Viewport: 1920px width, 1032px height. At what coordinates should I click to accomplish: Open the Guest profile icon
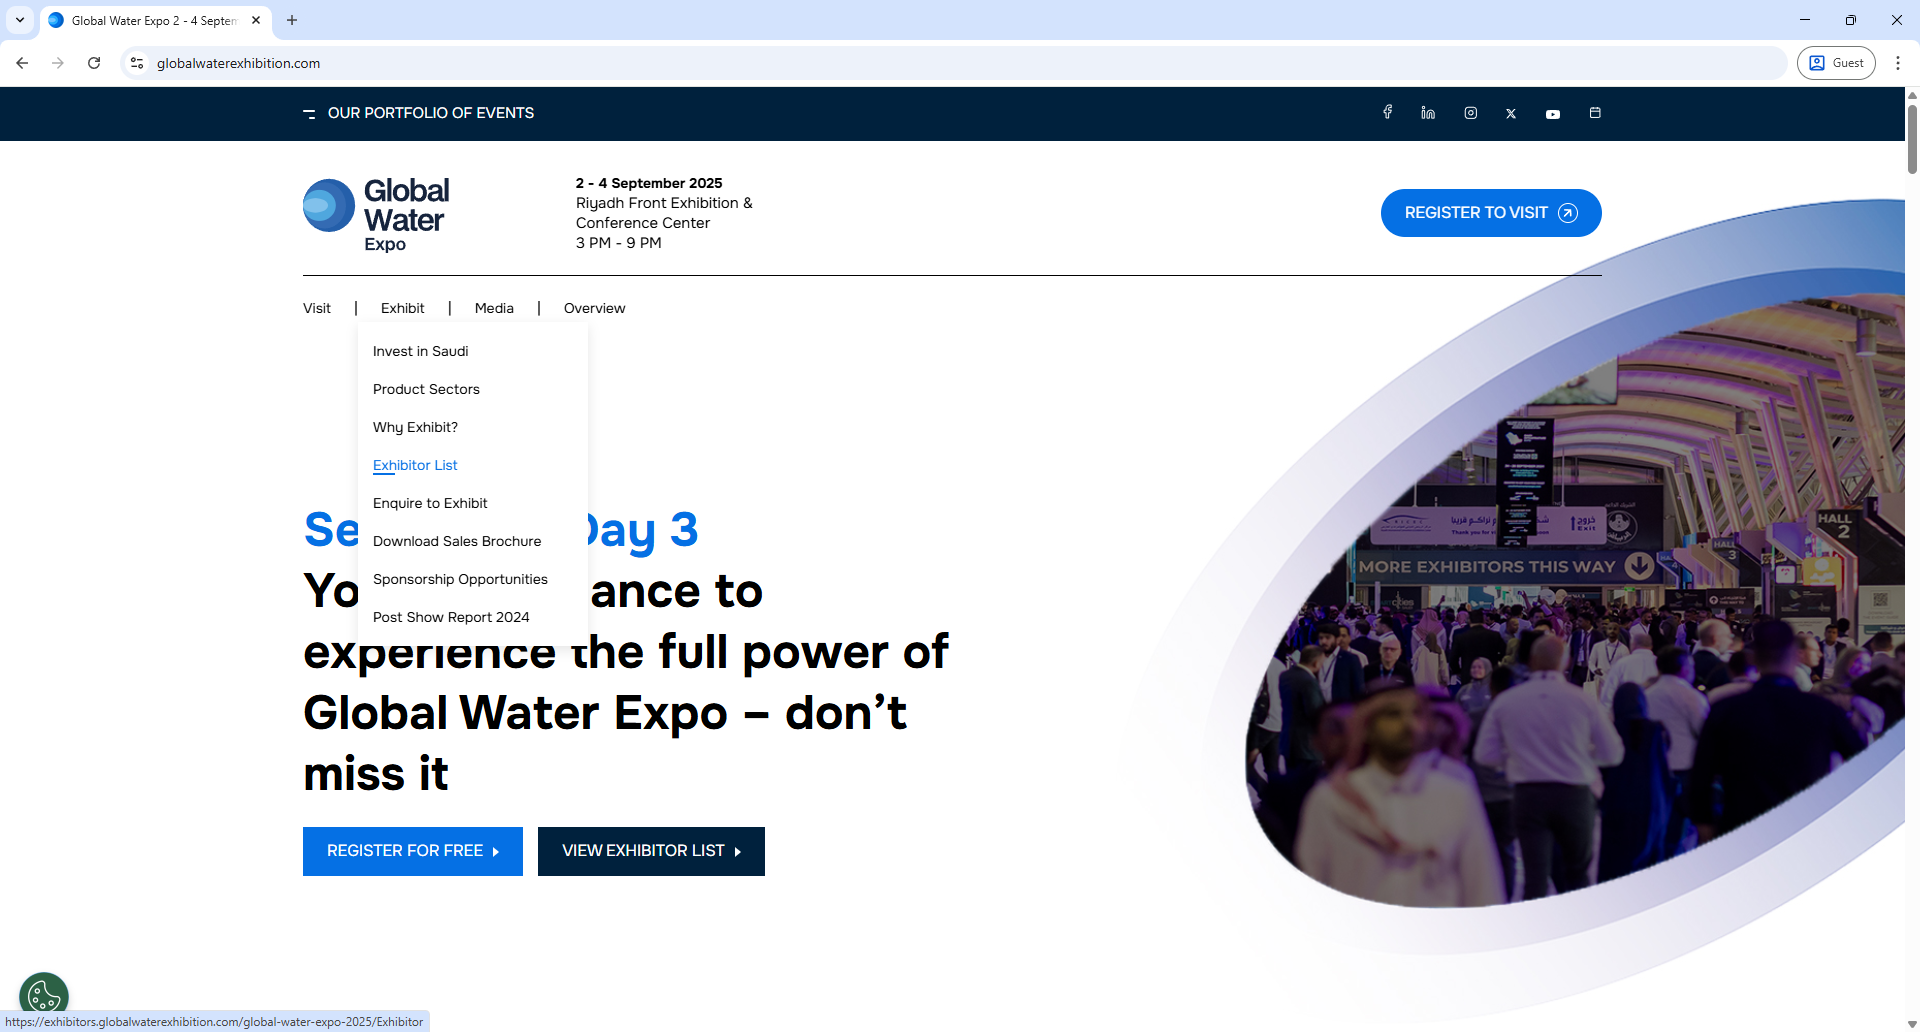tap(1836, 62)
